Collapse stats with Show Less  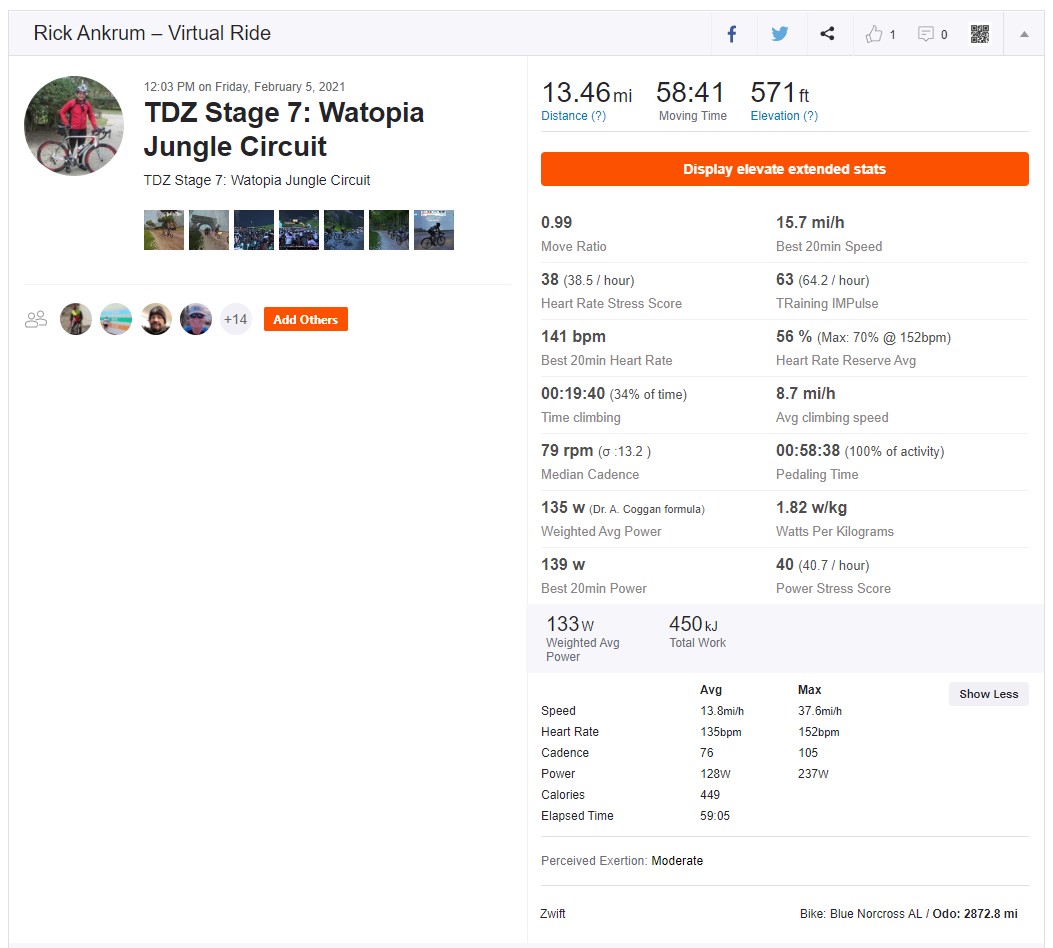[989, 694]
